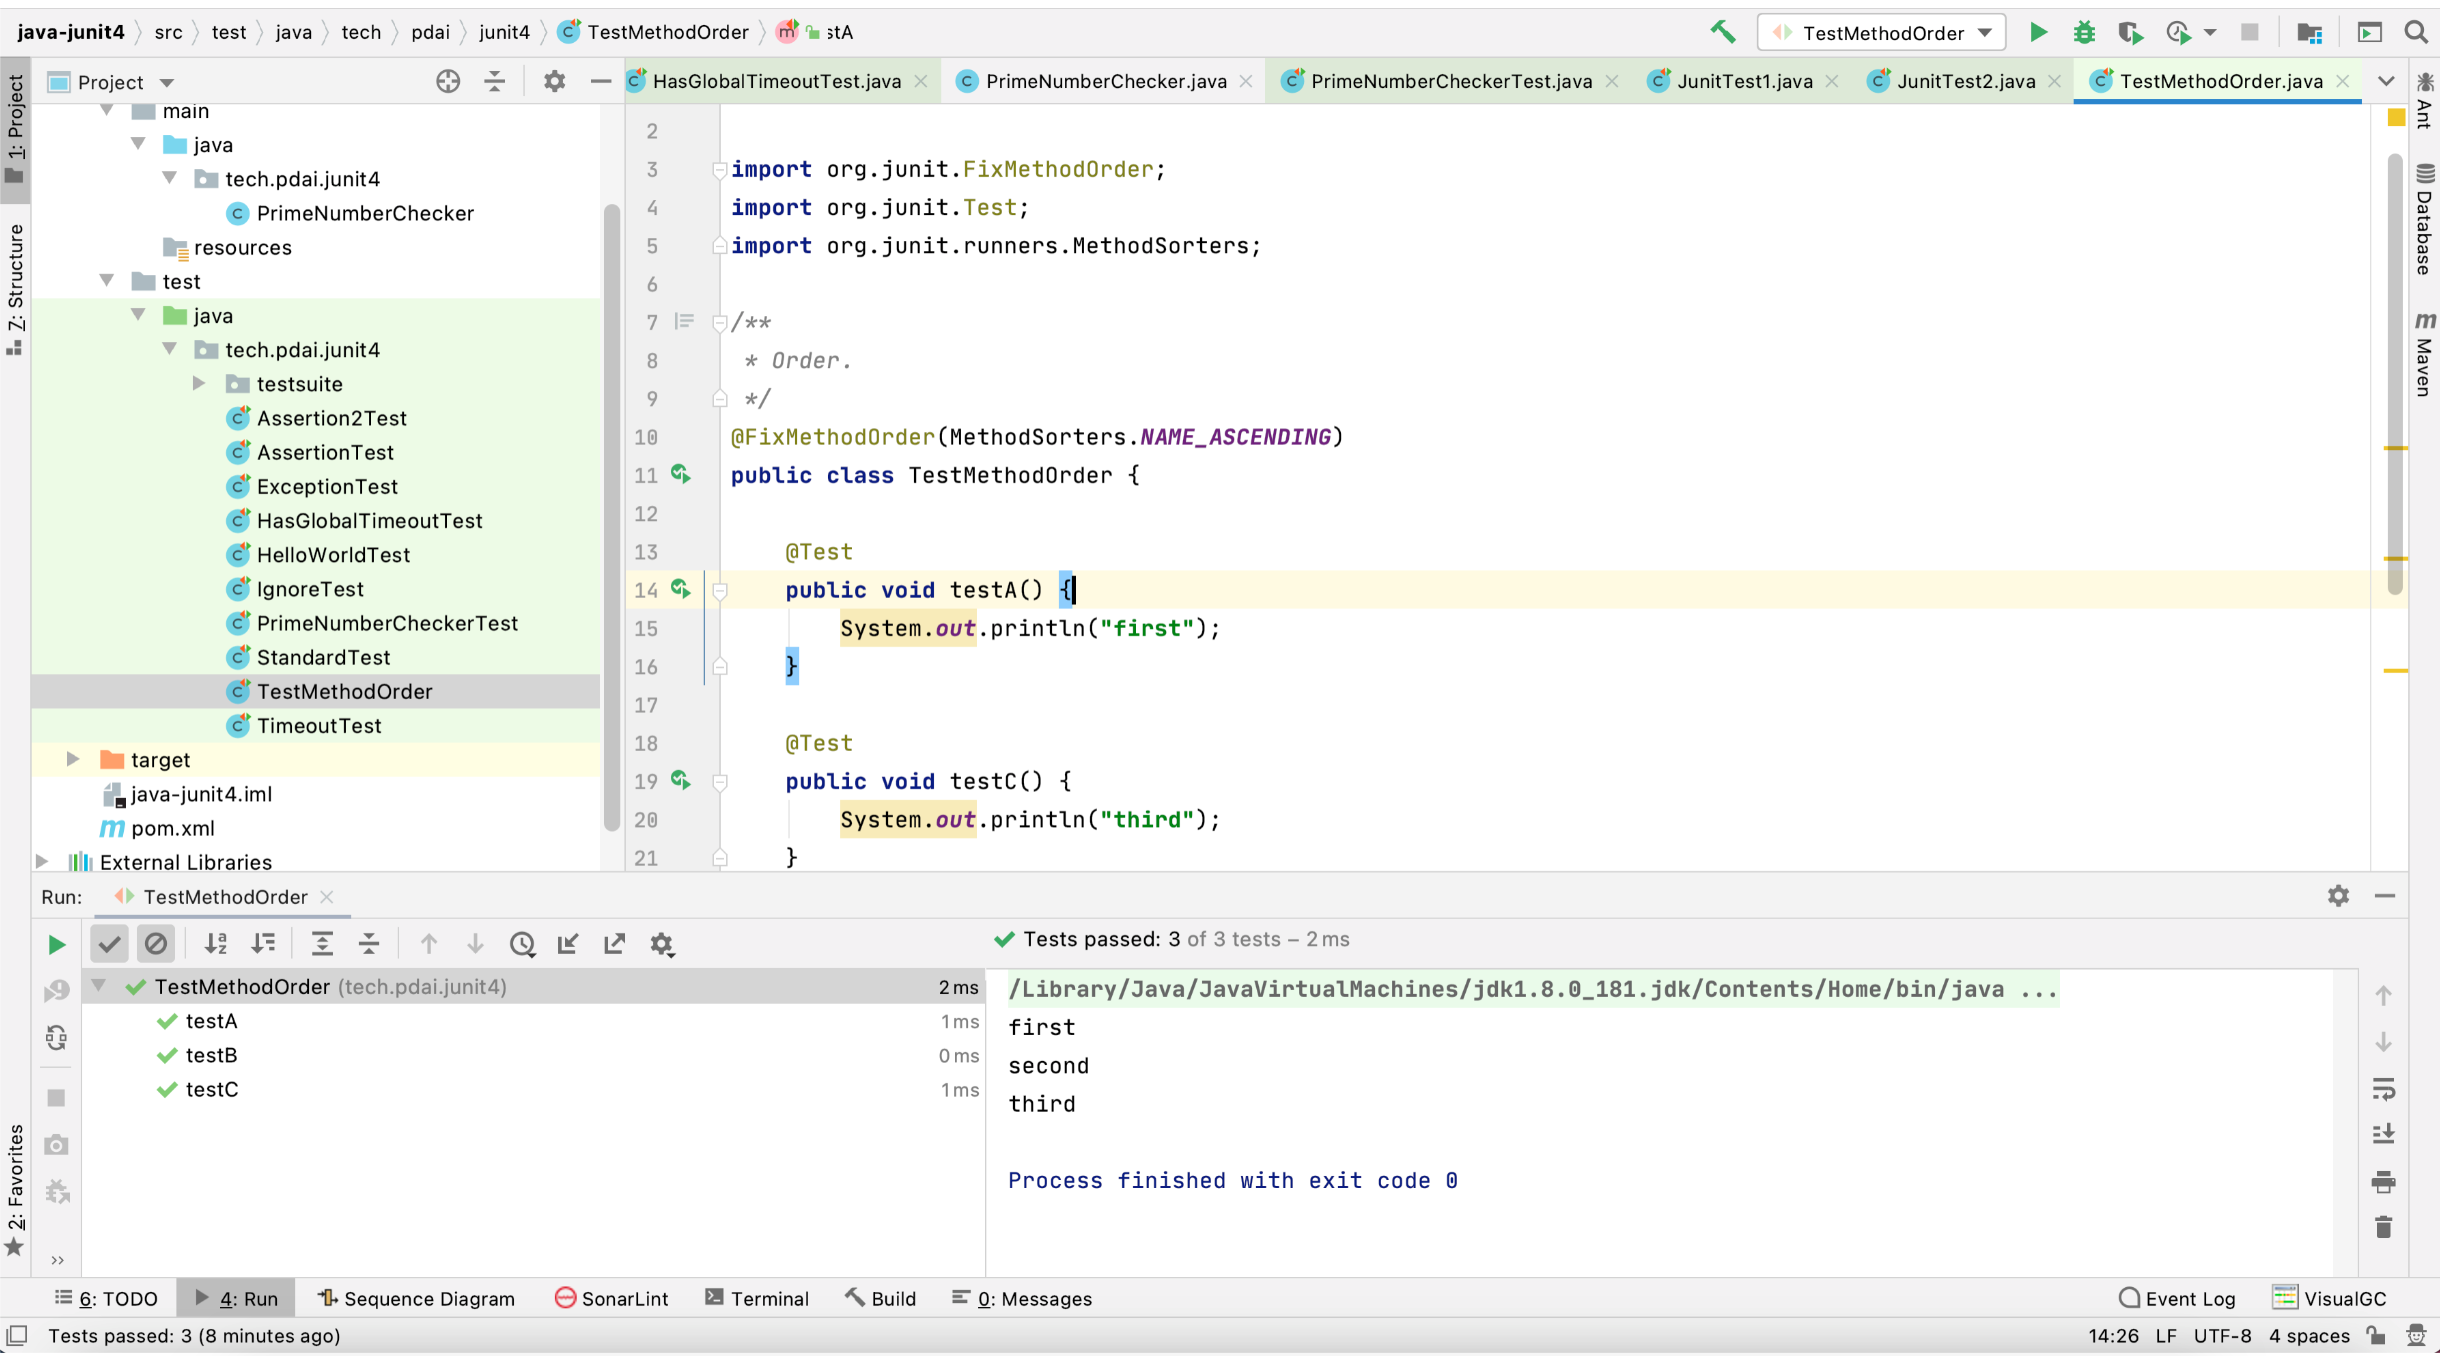Open the Maven side panel
The height and width of the screenshot is (1356, 2440).
coord(2424,354)
